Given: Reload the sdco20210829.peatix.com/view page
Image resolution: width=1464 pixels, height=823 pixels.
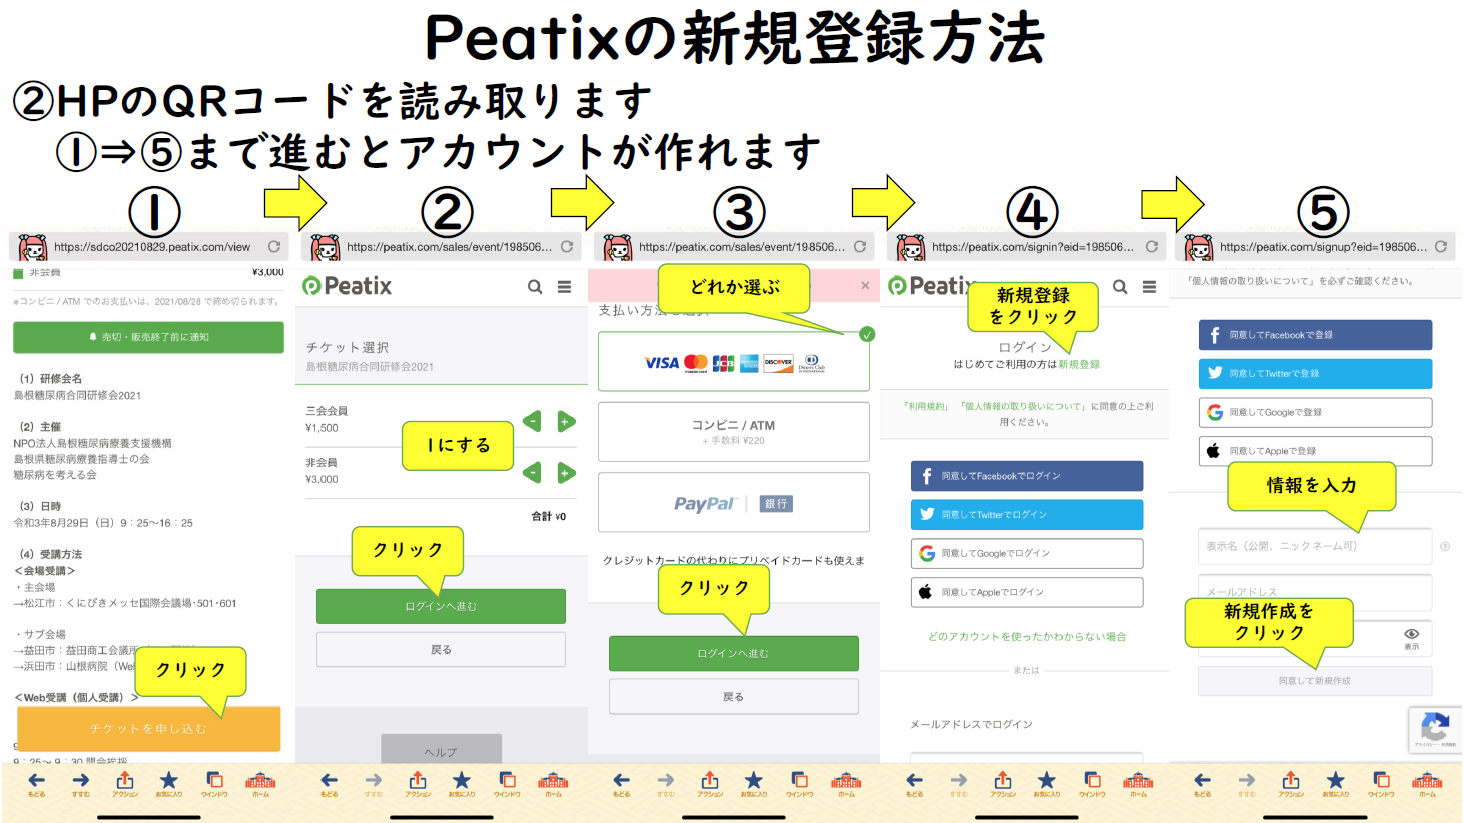Looking at the screenshot, I should [274, 247].
